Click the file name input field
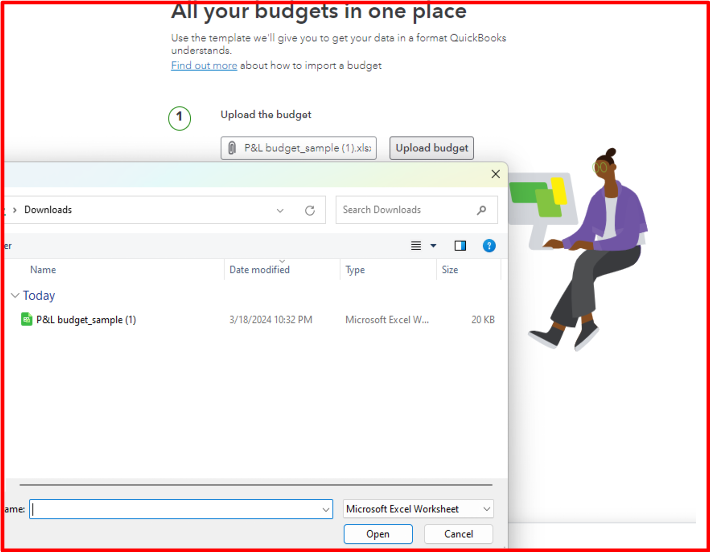Screen dimensions: 710x552 pos(181,509)
